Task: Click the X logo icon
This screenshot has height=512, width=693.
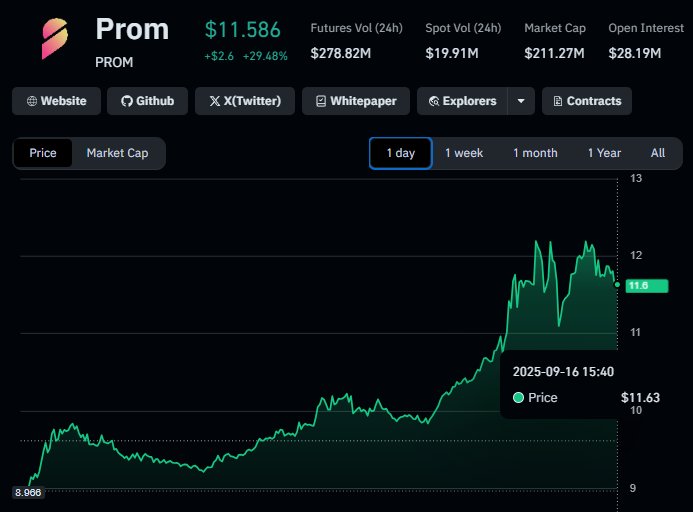Action: pyautogui.click(x=214, y=101)
